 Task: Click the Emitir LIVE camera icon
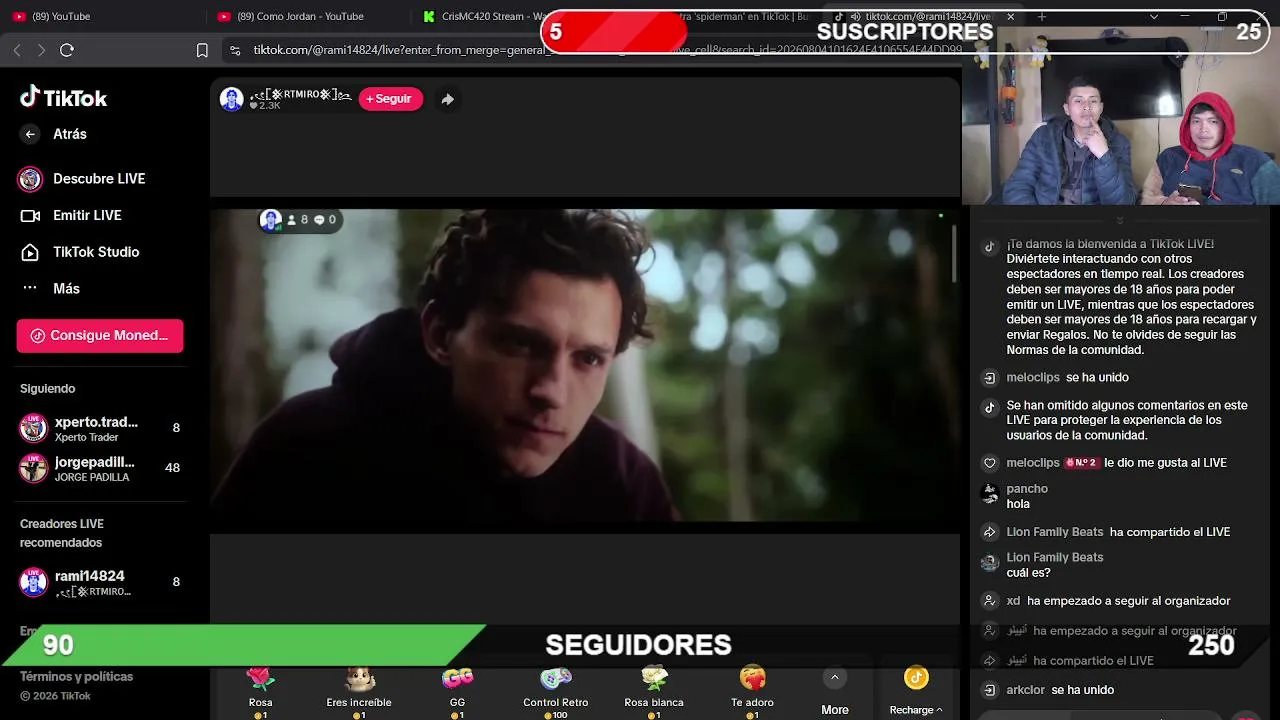(x=31, y=215)
